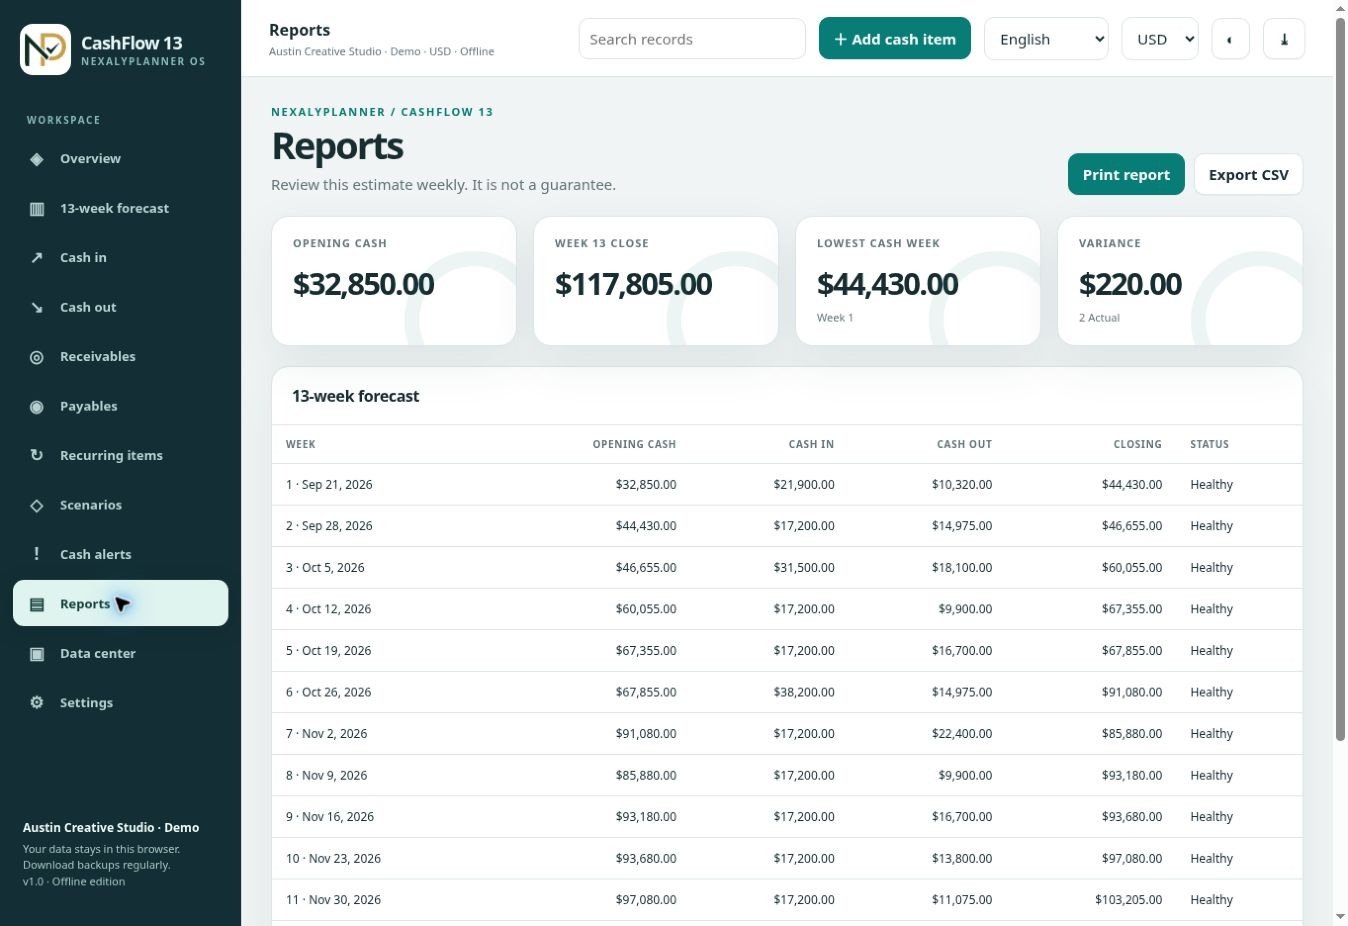Click the Cash in arrow icon
Screen dimensions: 1348x926
(x=37, y=258)
